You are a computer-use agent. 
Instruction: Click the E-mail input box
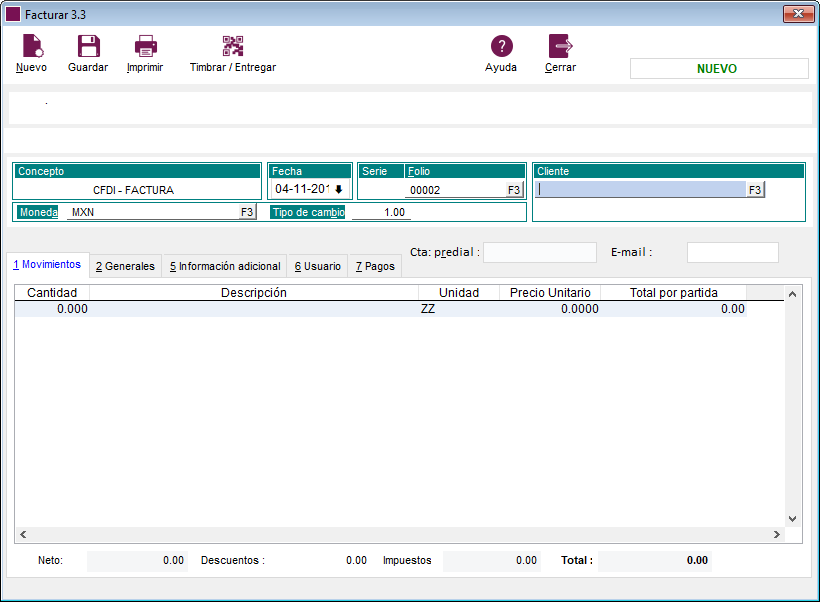(733, 253)
